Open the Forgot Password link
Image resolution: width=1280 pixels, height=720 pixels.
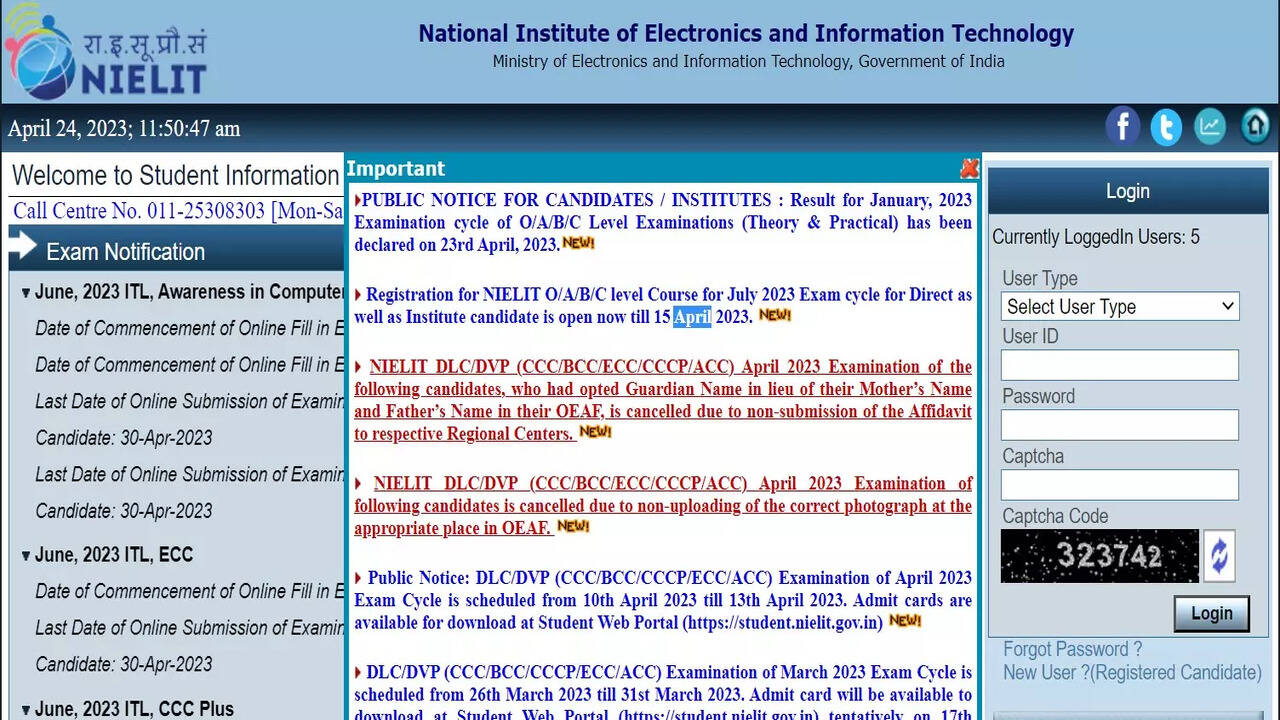pos(1072,649)
